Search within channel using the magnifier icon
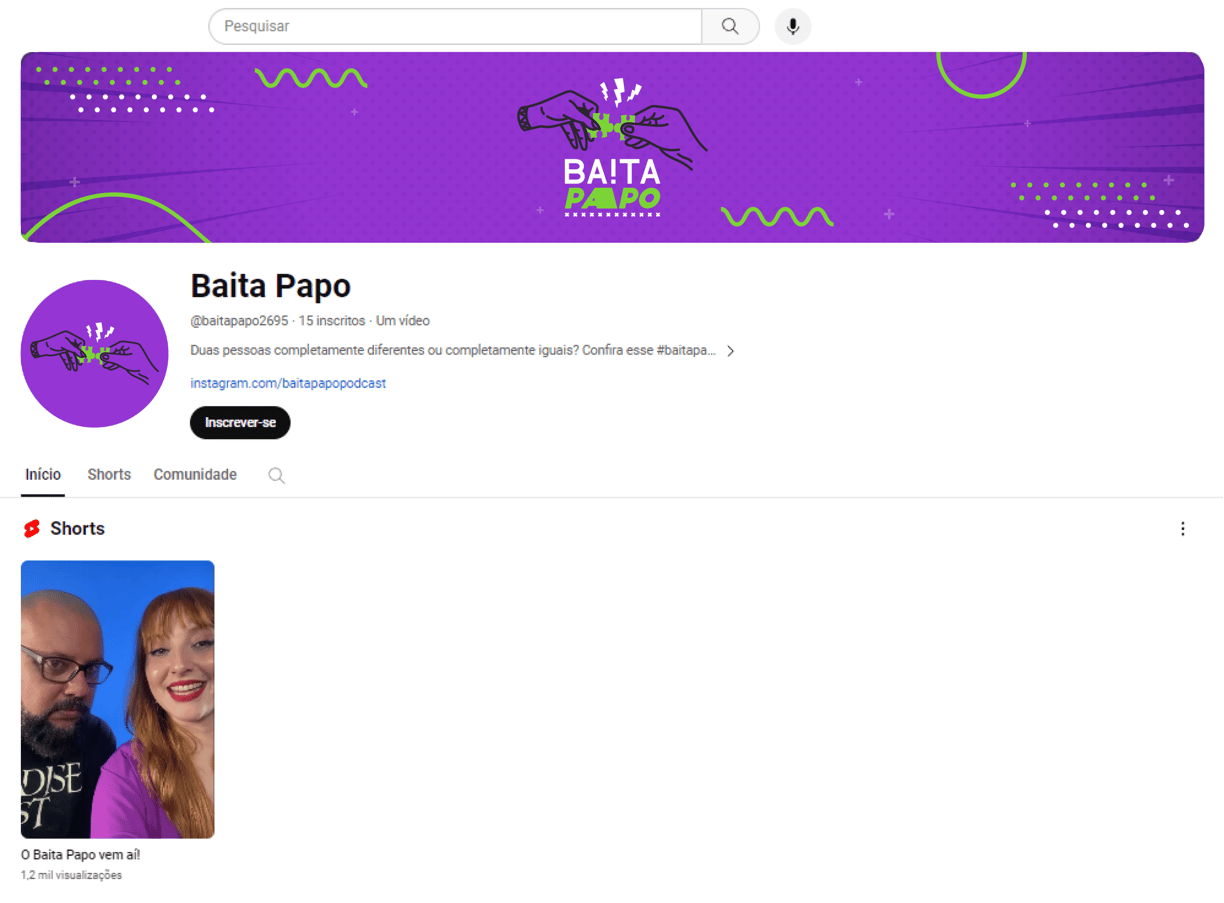 click(277, 476)
